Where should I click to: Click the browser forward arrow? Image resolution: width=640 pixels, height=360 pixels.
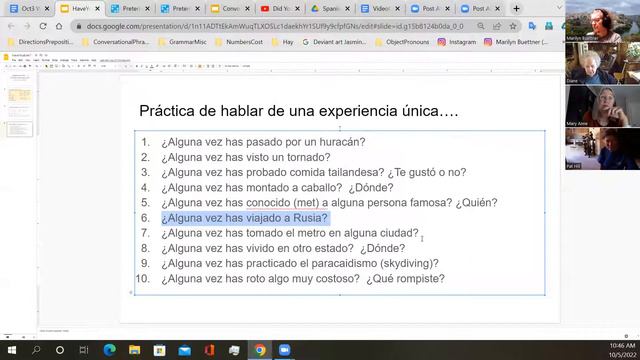coord(27,26)
